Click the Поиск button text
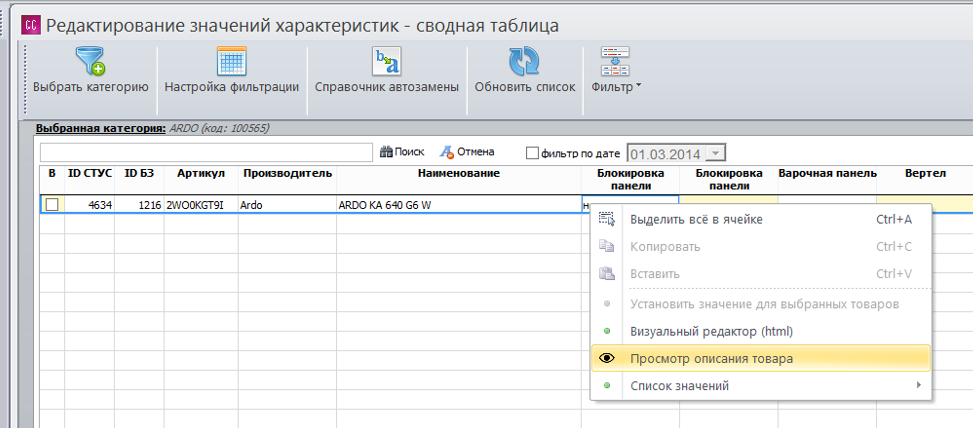 410,151
